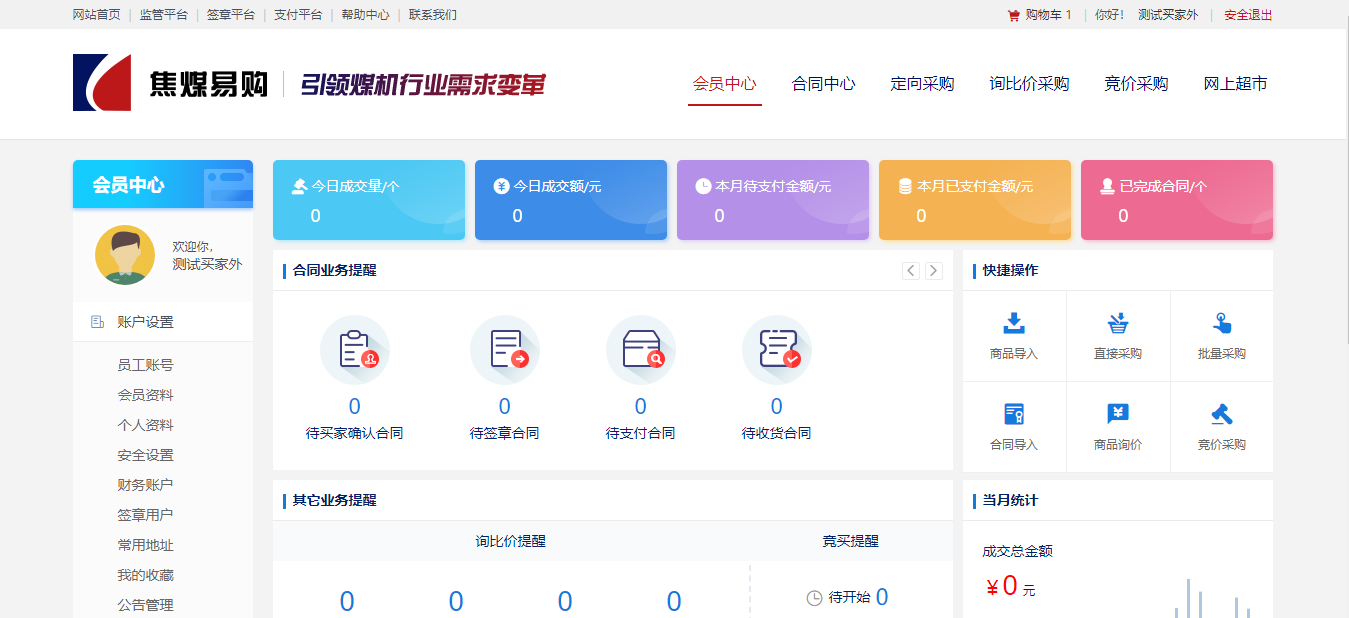Switch to 合同中心 navigation tab

(823, 84)
